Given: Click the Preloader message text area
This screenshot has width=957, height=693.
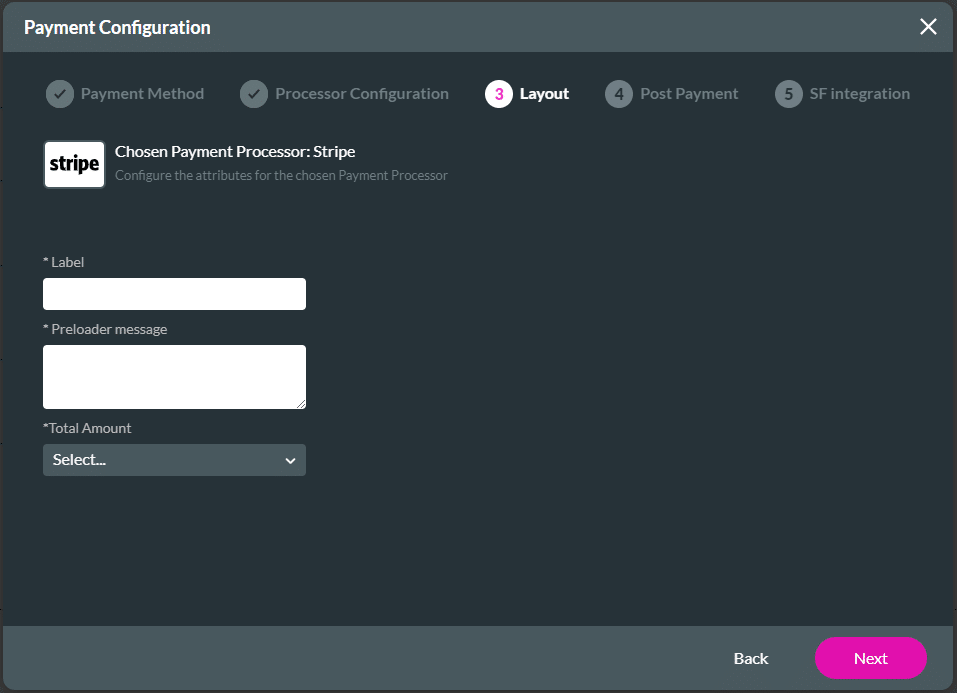Looking at the screenshot, I should click(174, 377).
